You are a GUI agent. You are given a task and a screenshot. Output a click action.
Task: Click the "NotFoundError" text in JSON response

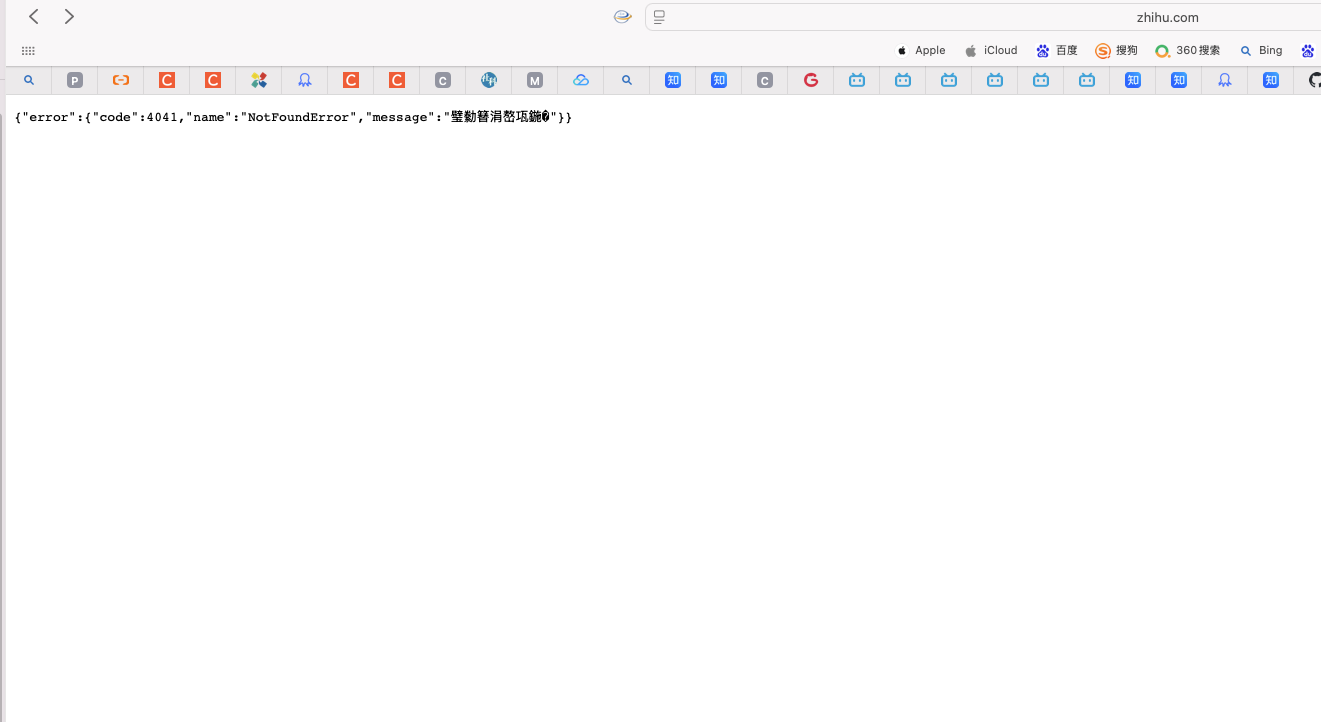[299, 117]
